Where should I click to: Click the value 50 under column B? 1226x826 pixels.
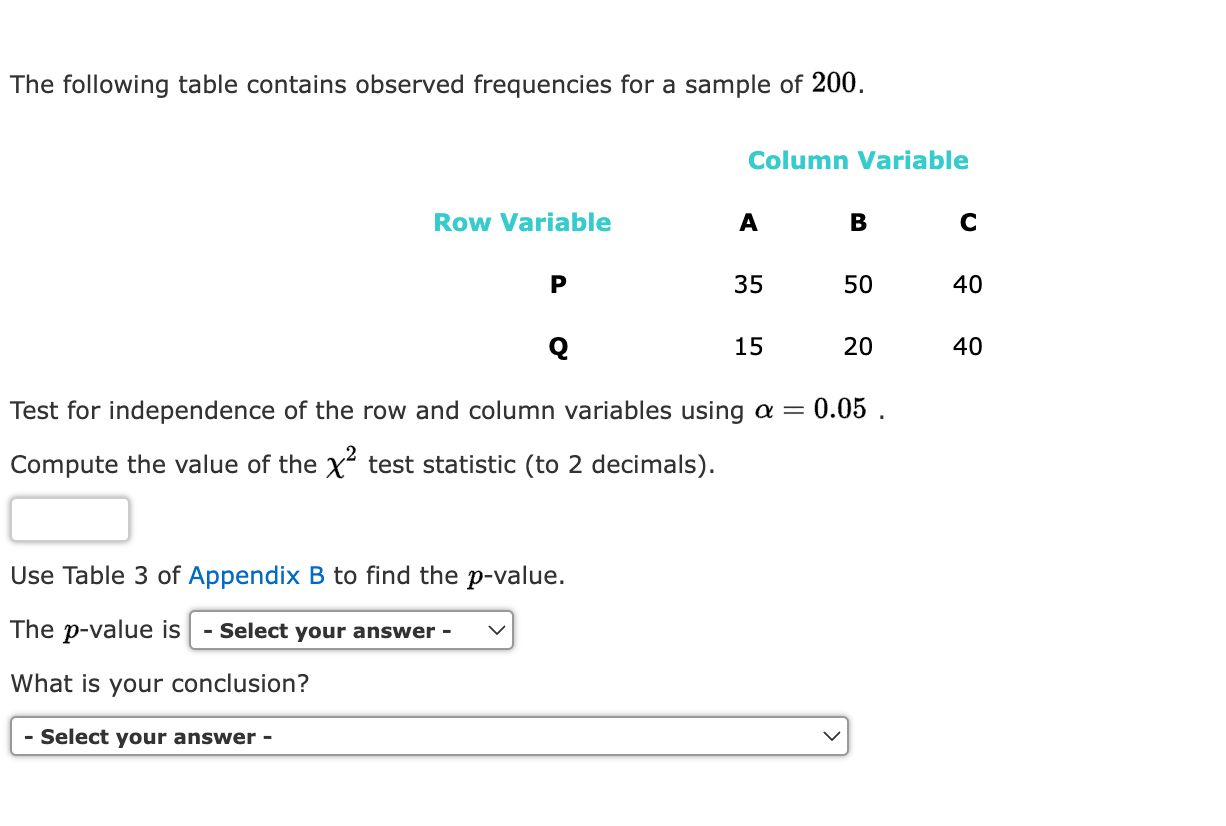[x=858, y=284]
